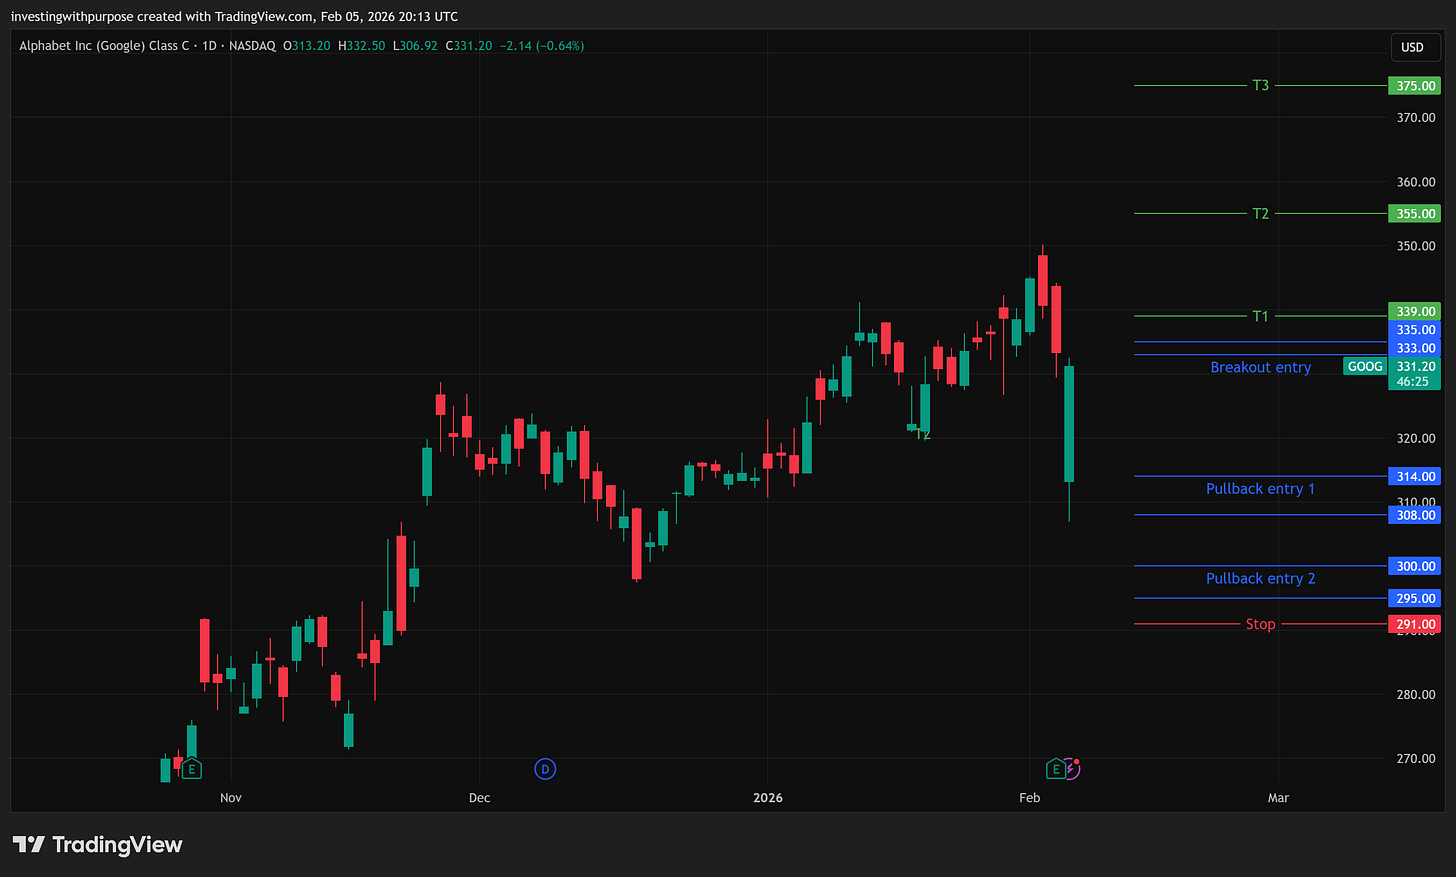Click the NASDAQ exchange label
Image resolution: width=1456 pixels, height=877 pixels.
pyautogui.click(x=252, y=46)
